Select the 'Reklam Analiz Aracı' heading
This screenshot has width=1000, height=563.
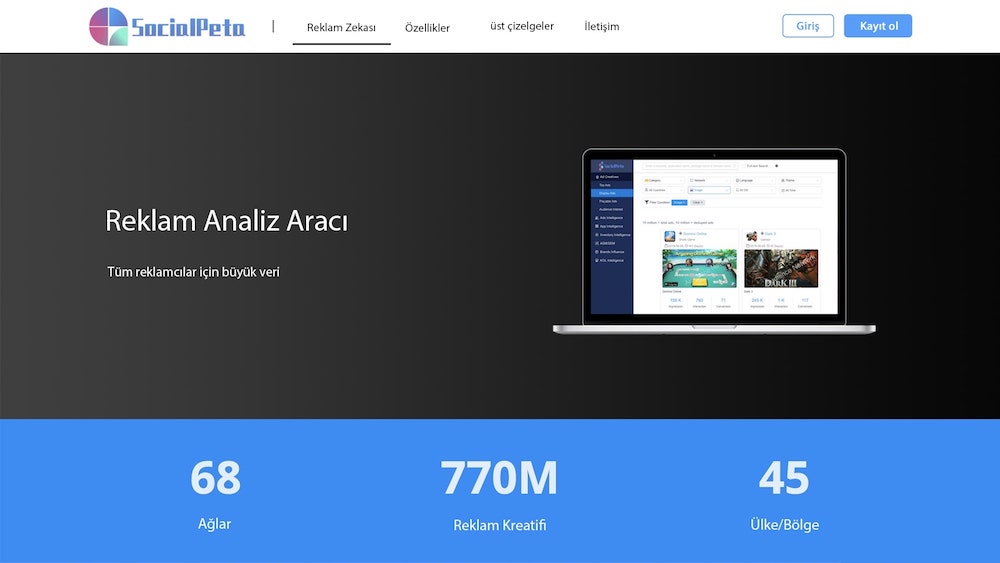(x=226, y=221)
